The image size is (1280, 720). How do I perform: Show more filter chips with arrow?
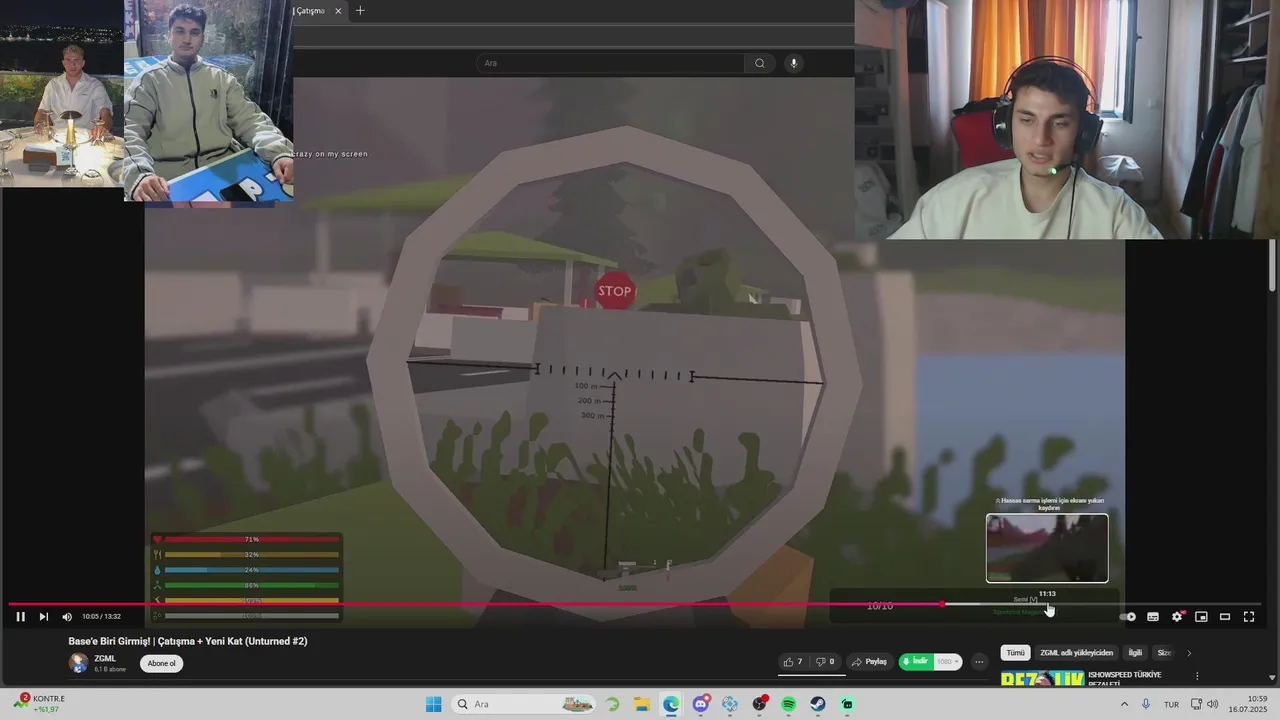(1189, 653)
